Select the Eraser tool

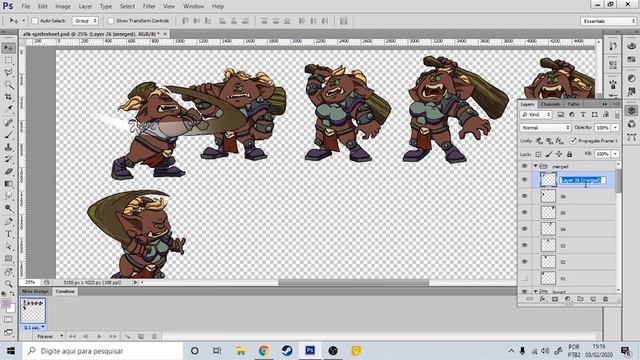pyautogui.click(x=8, y=171)
